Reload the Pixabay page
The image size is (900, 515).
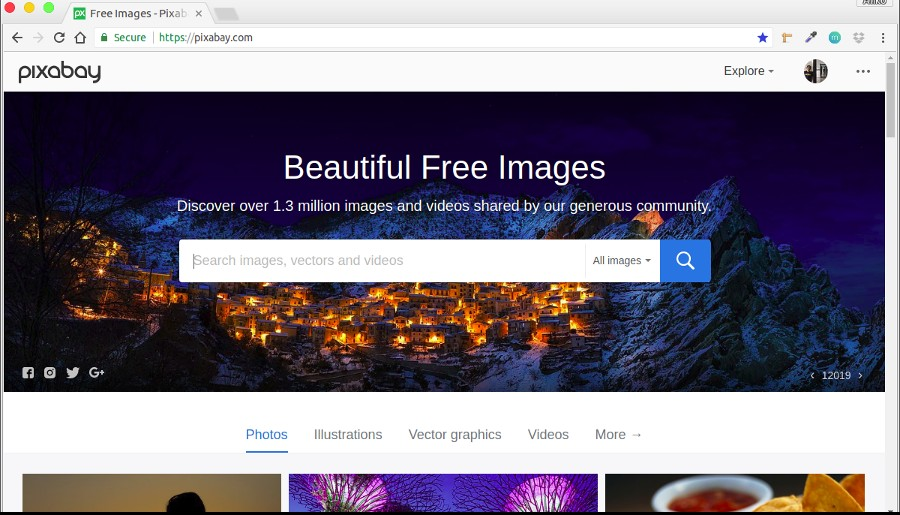pyautogui.click(x=59, y=38)
